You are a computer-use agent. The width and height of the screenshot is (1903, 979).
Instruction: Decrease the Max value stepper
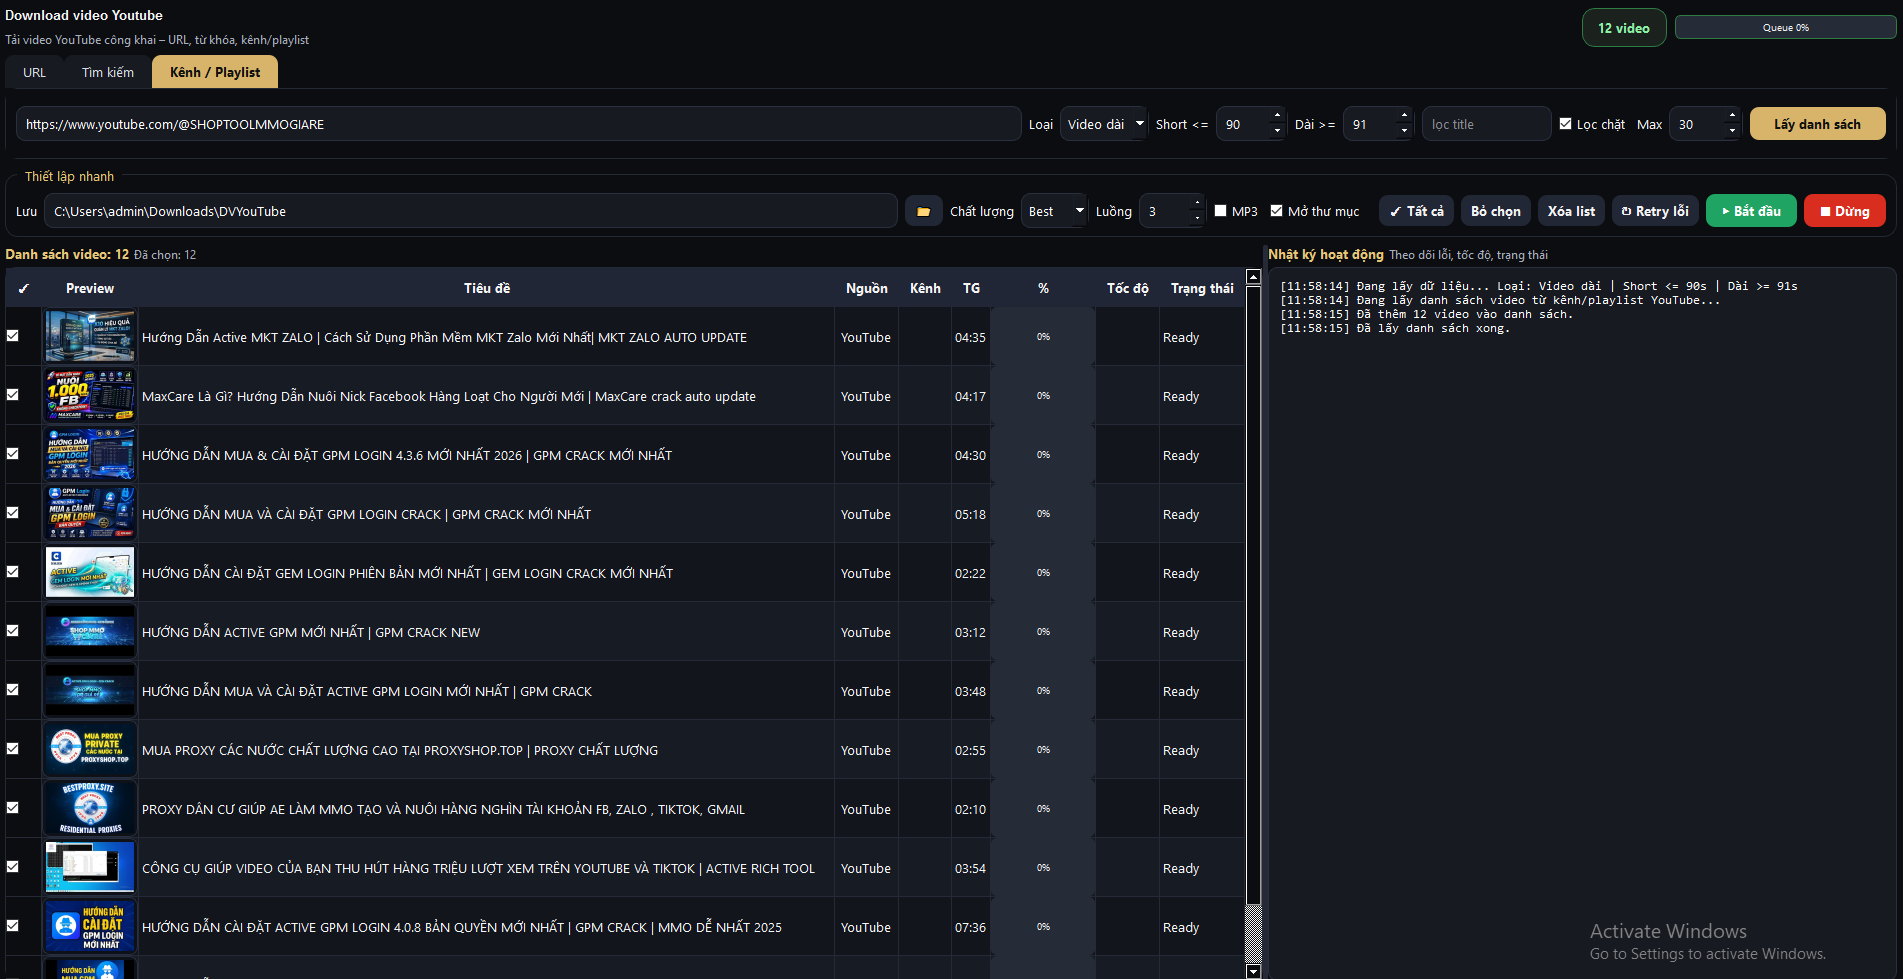1732,131
